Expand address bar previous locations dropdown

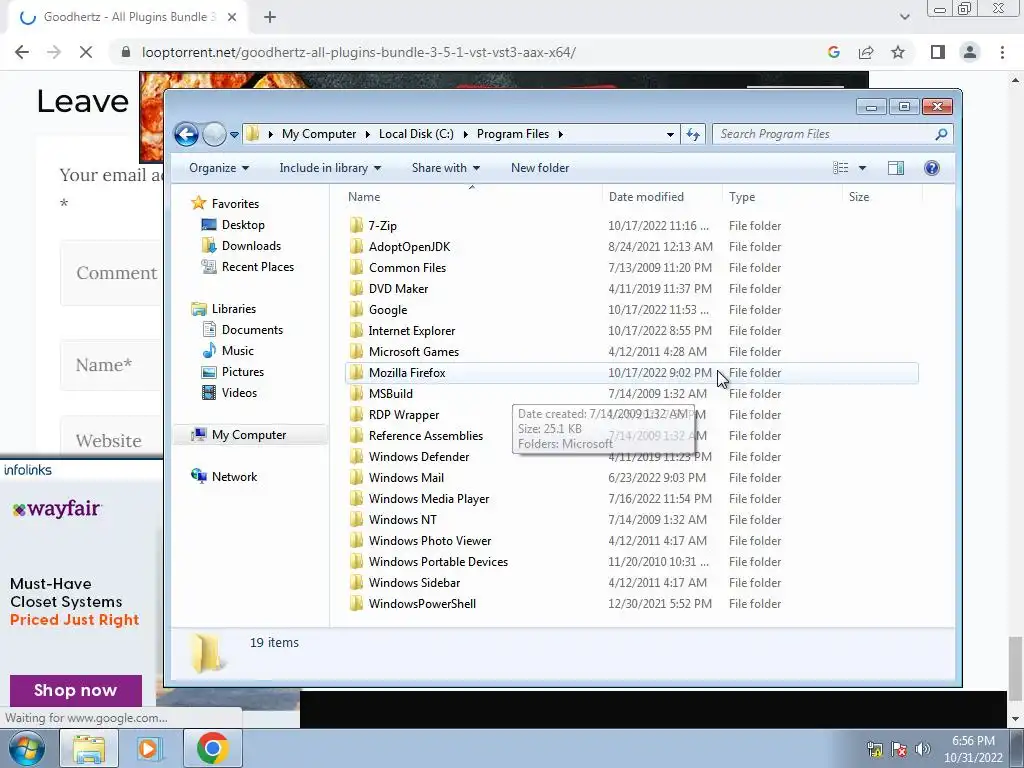coord(670,135)
